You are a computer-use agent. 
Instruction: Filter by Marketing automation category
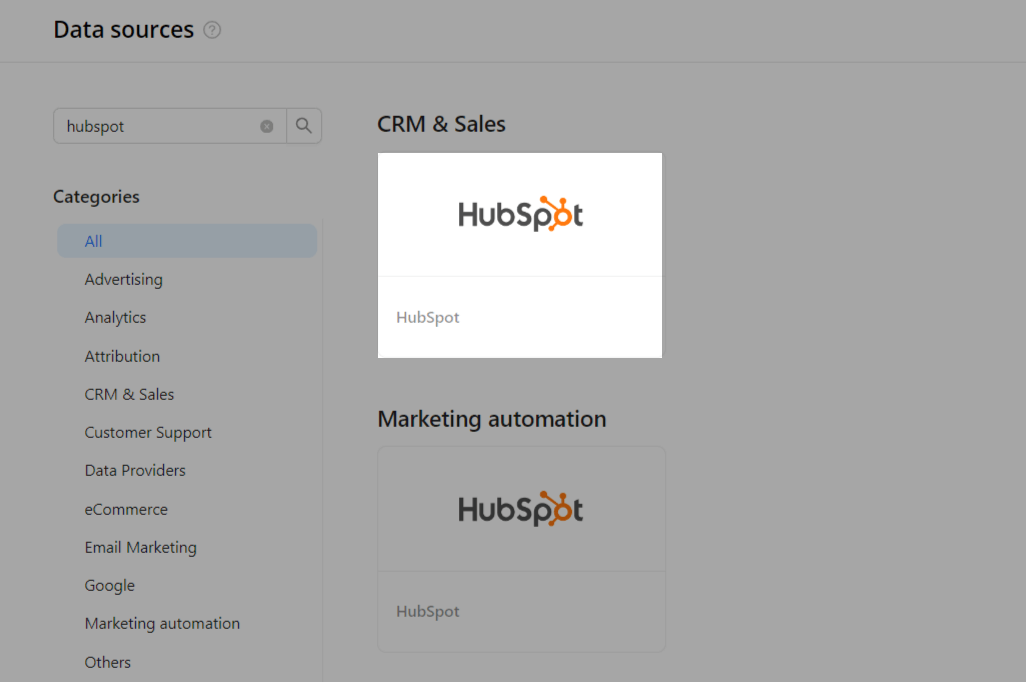162,624
